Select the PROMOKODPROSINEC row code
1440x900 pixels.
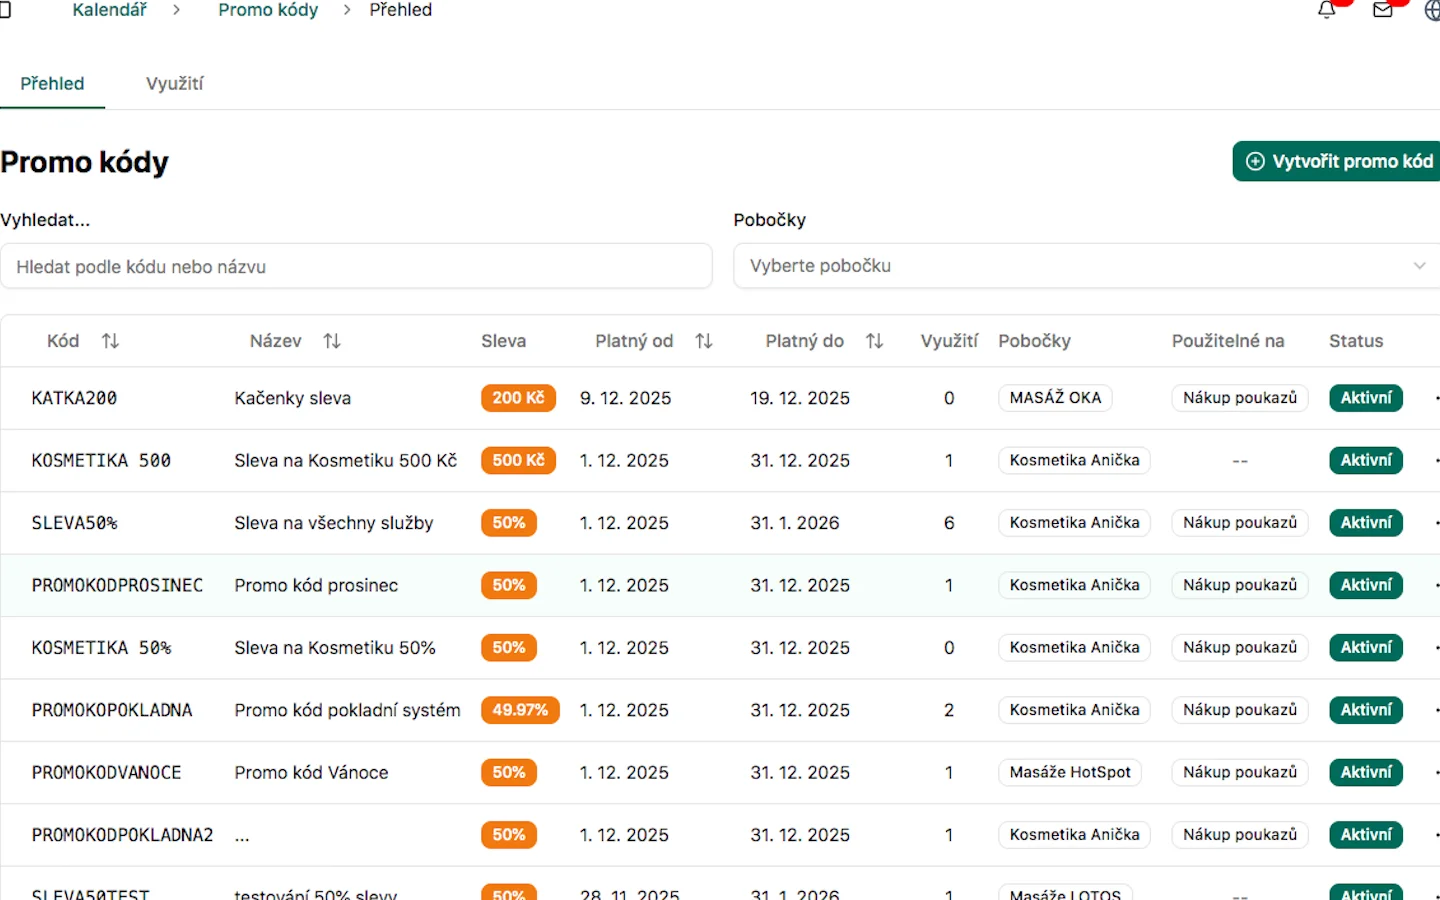pos(117,585)
